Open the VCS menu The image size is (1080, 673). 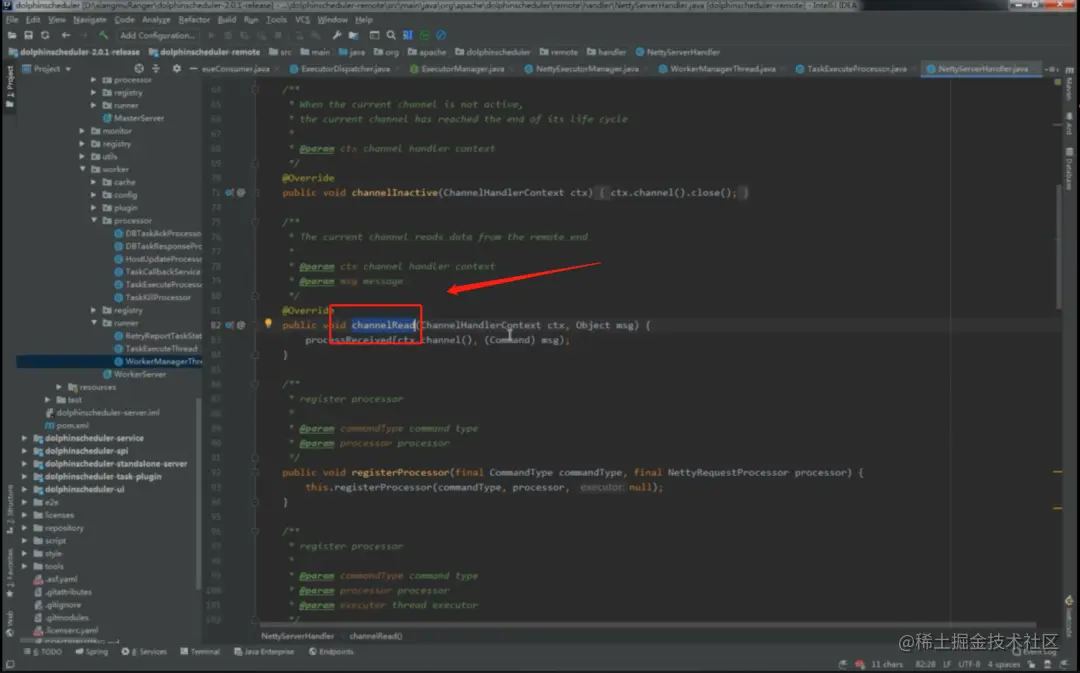point(302,20)
